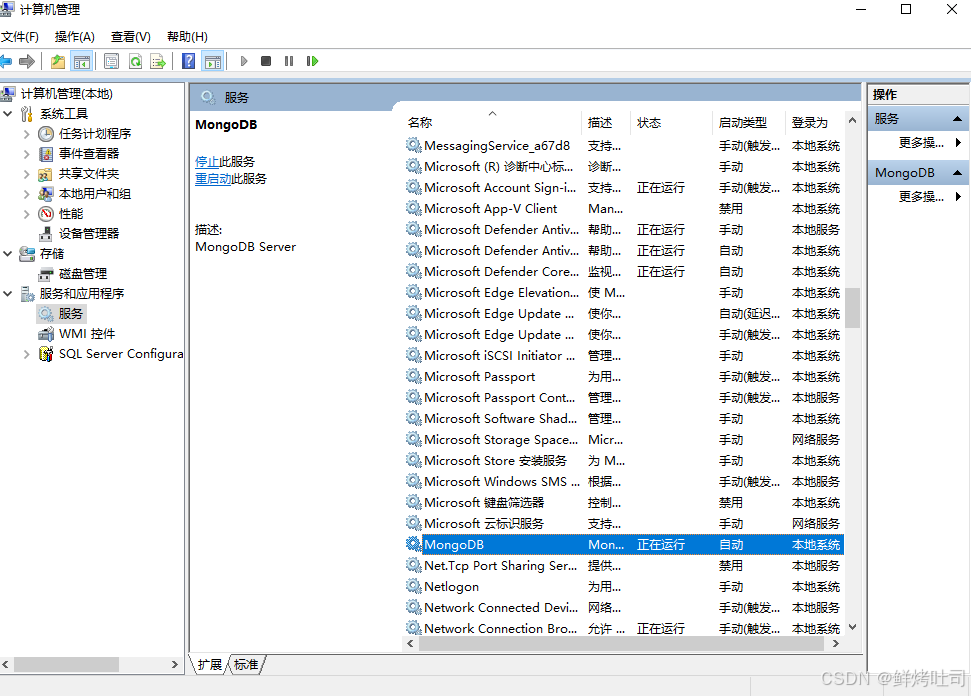This screenshot has width=971, height=696.
Task: Select Microsoft Passport service row
Action: [x=624, y=376]
